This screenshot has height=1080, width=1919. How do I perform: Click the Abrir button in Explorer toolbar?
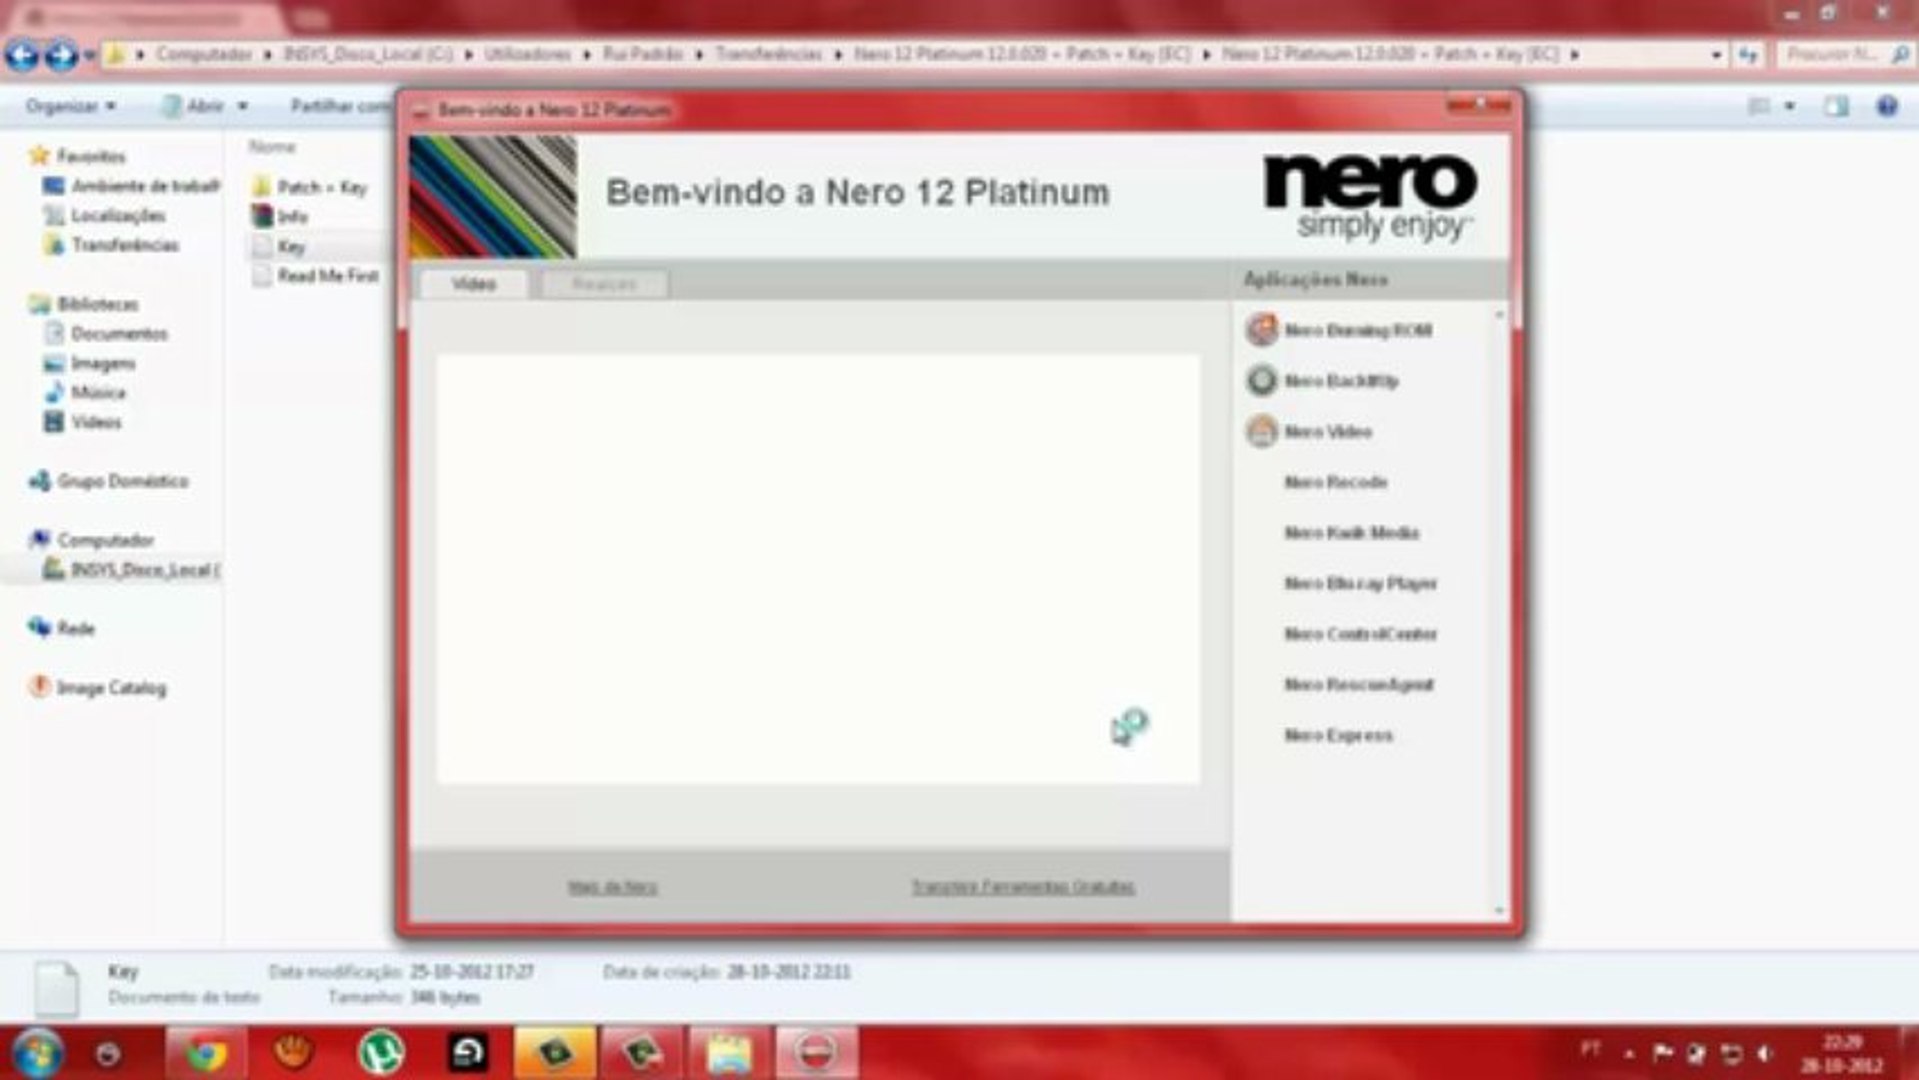pos(193,106)
